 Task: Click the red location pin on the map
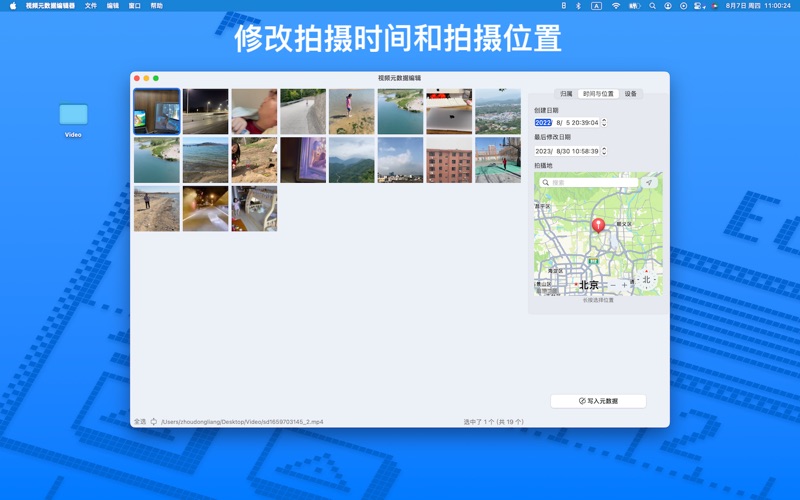click(598, 225)
